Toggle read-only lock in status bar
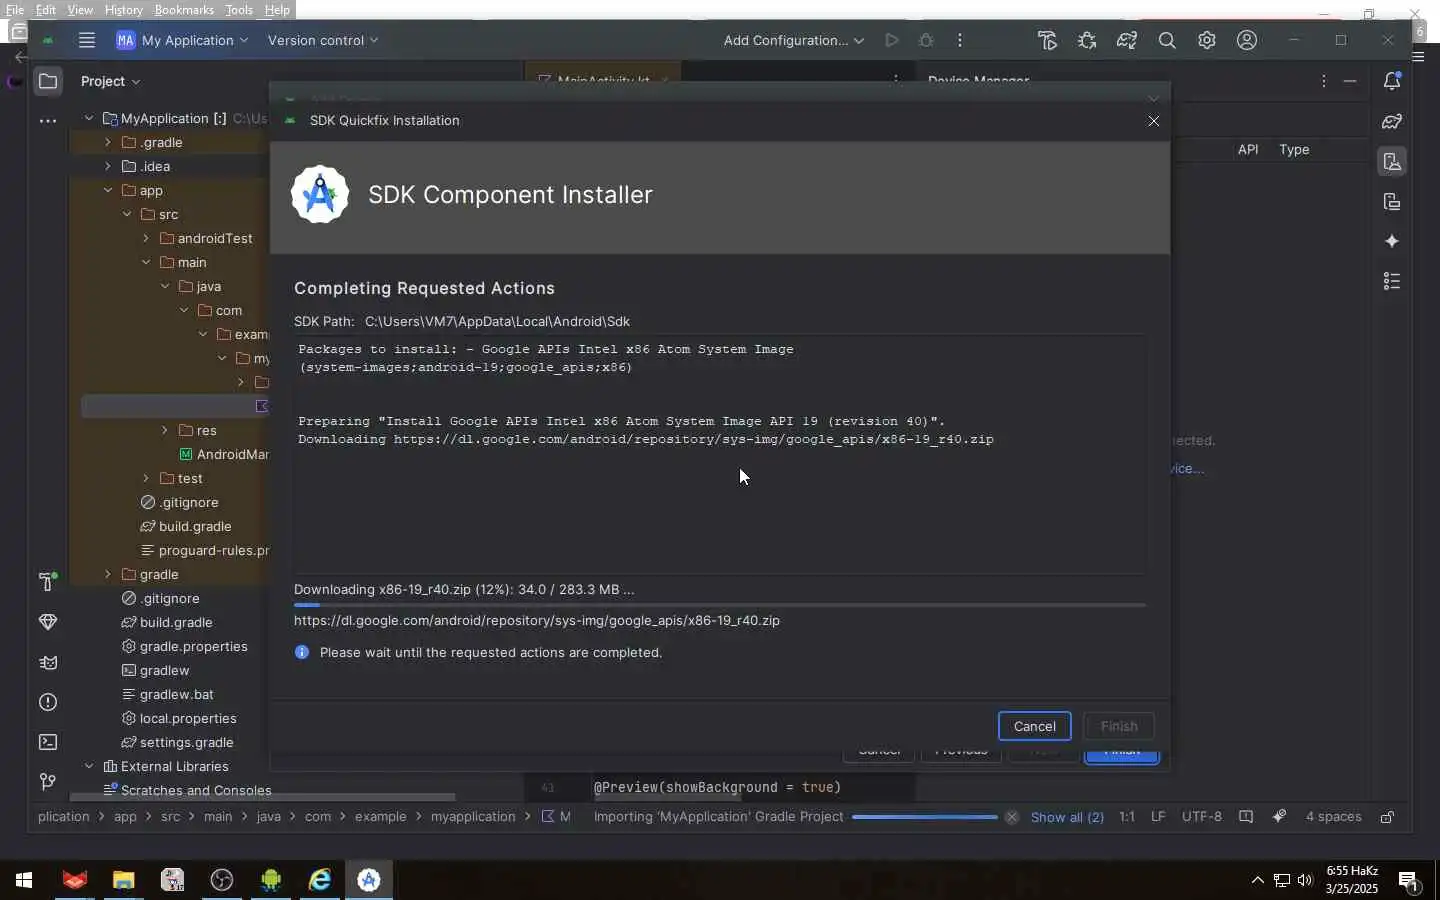This screenshot has width=1440, height=900. click(1387, 817)
